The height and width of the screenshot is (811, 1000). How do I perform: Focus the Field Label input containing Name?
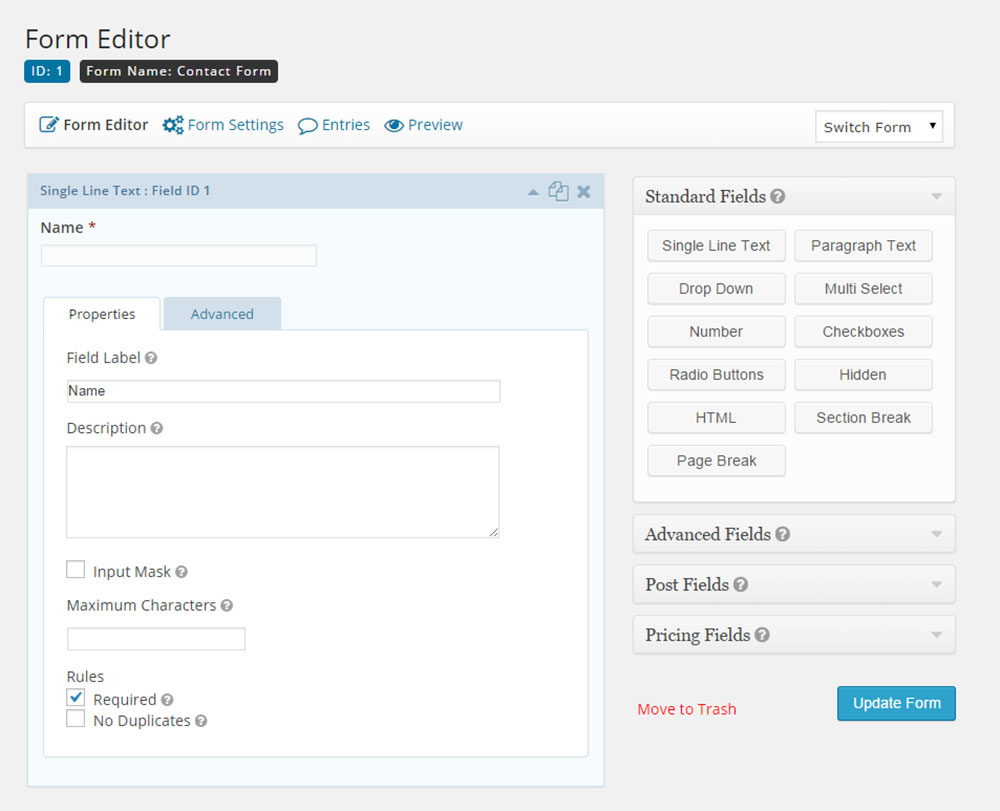283,391
